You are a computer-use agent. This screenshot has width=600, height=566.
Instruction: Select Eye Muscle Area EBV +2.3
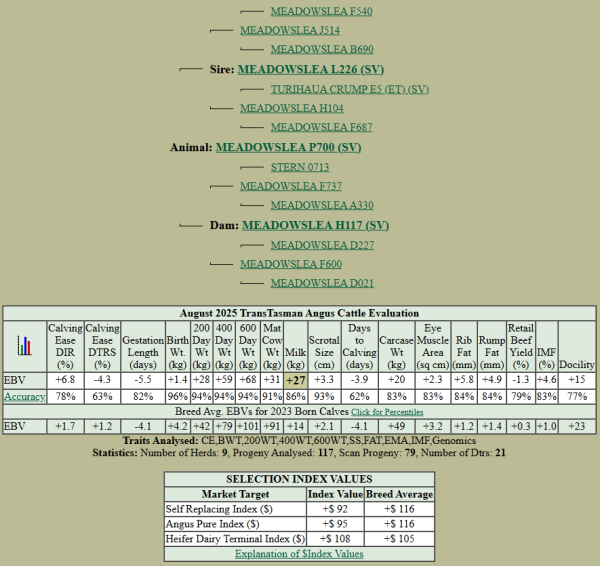(433, 380)
